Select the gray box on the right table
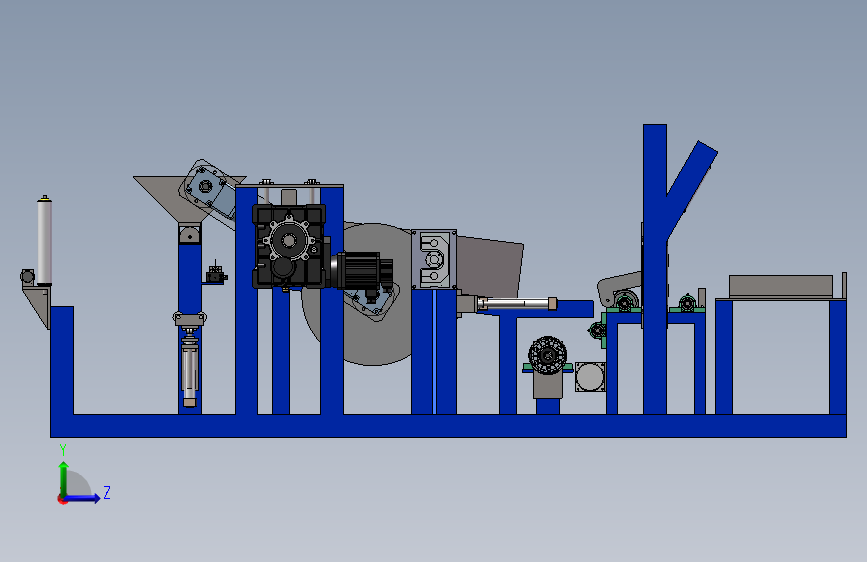 click(x=781, y=287)
